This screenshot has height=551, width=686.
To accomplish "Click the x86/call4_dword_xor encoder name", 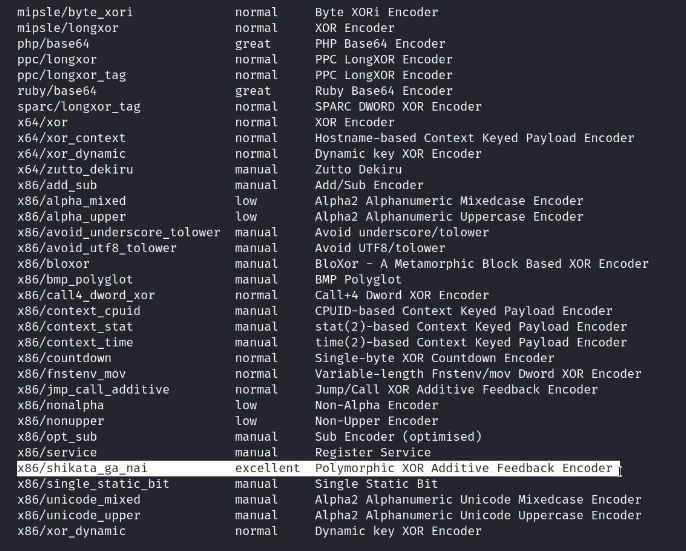I will click(x=86, y=295).
